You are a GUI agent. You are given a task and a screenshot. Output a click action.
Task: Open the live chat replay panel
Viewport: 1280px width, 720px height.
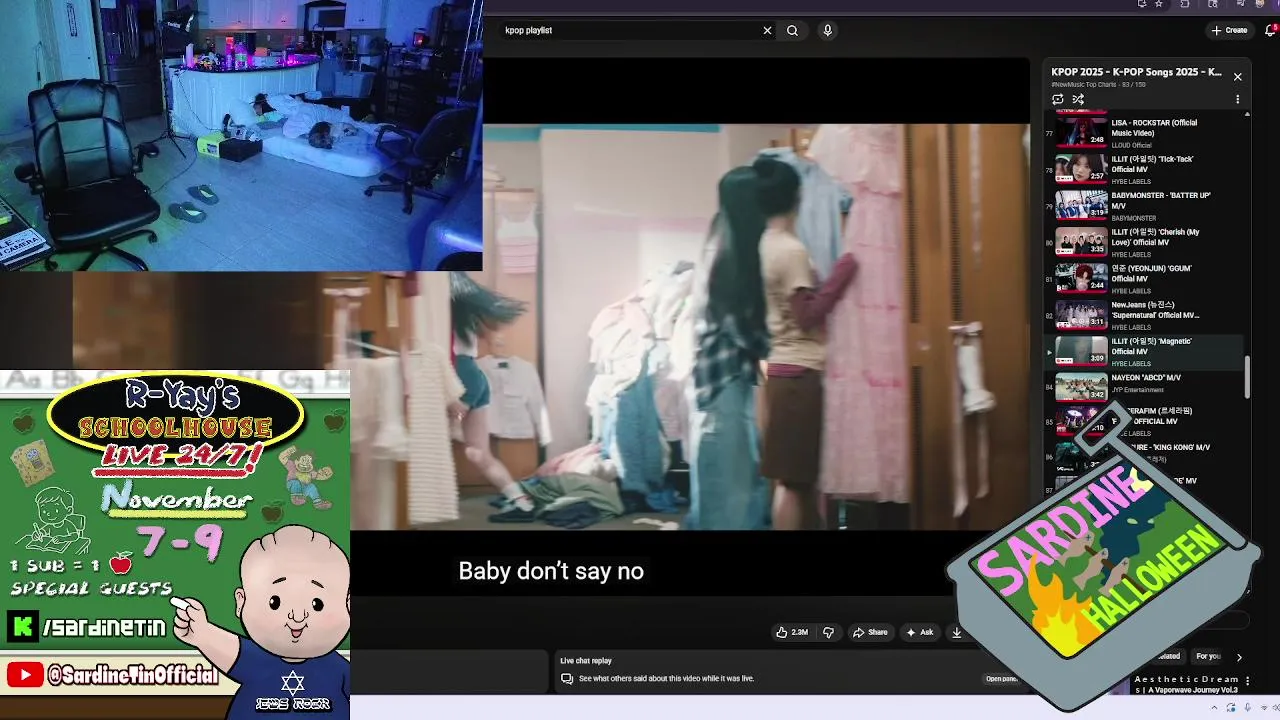coord(1001,679)
